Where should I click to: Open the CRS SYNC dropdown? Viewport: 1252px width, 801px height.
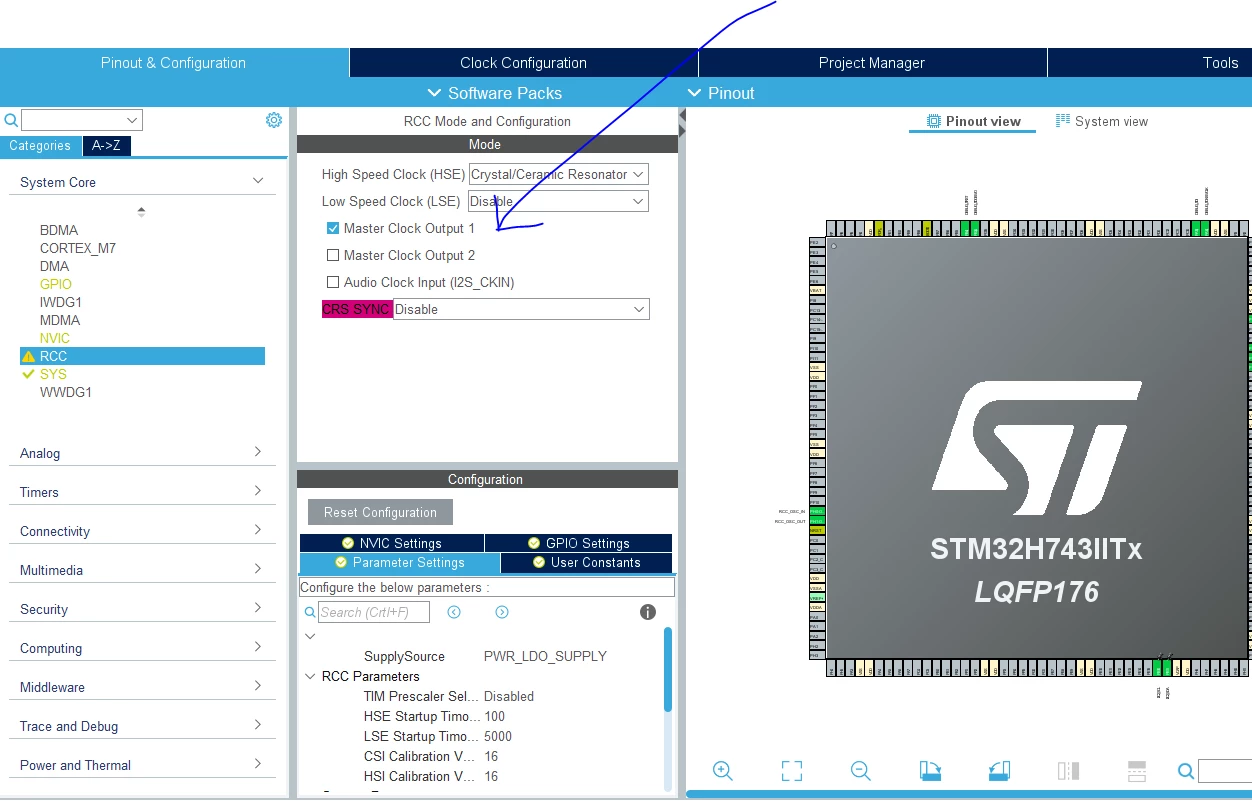(x=521, y=309)
